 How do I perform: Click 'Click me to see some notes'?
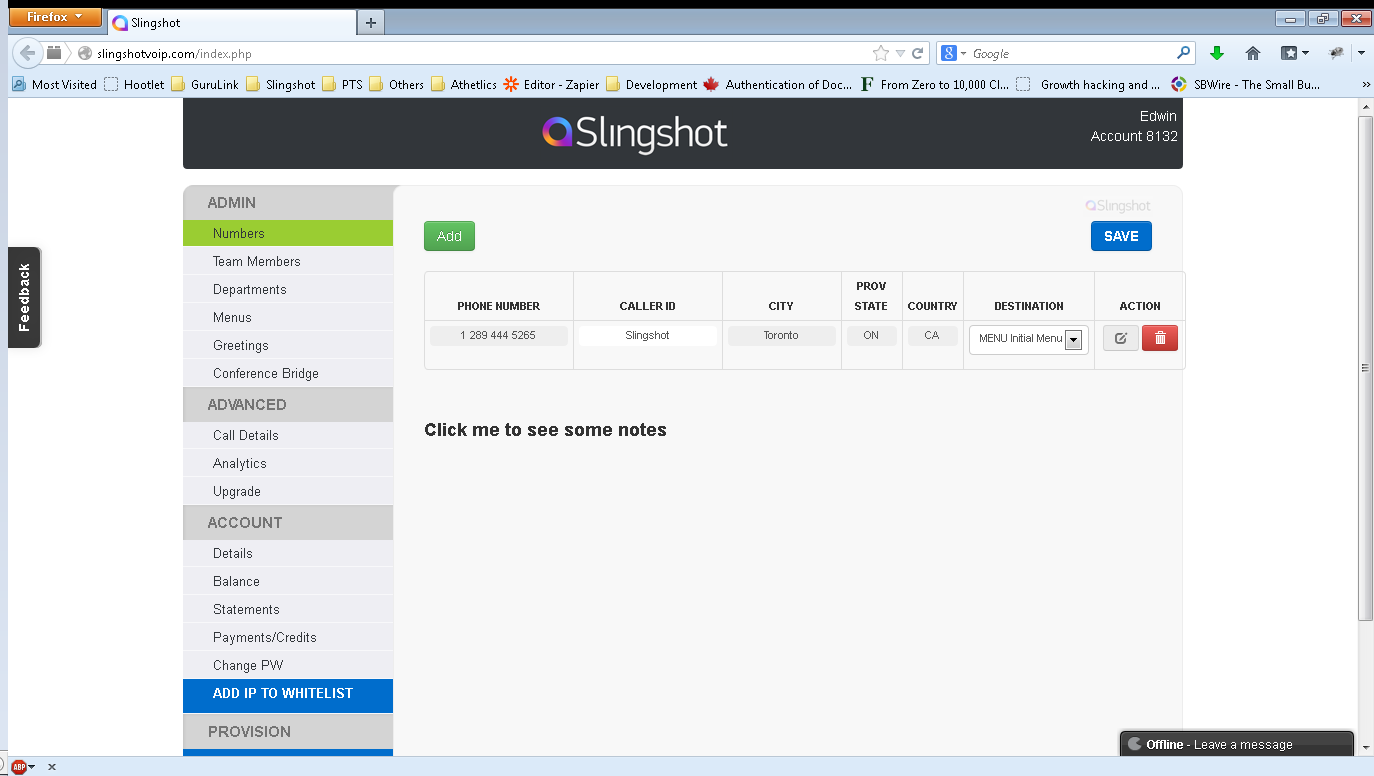pyautogui.click(x=545, y=430)
